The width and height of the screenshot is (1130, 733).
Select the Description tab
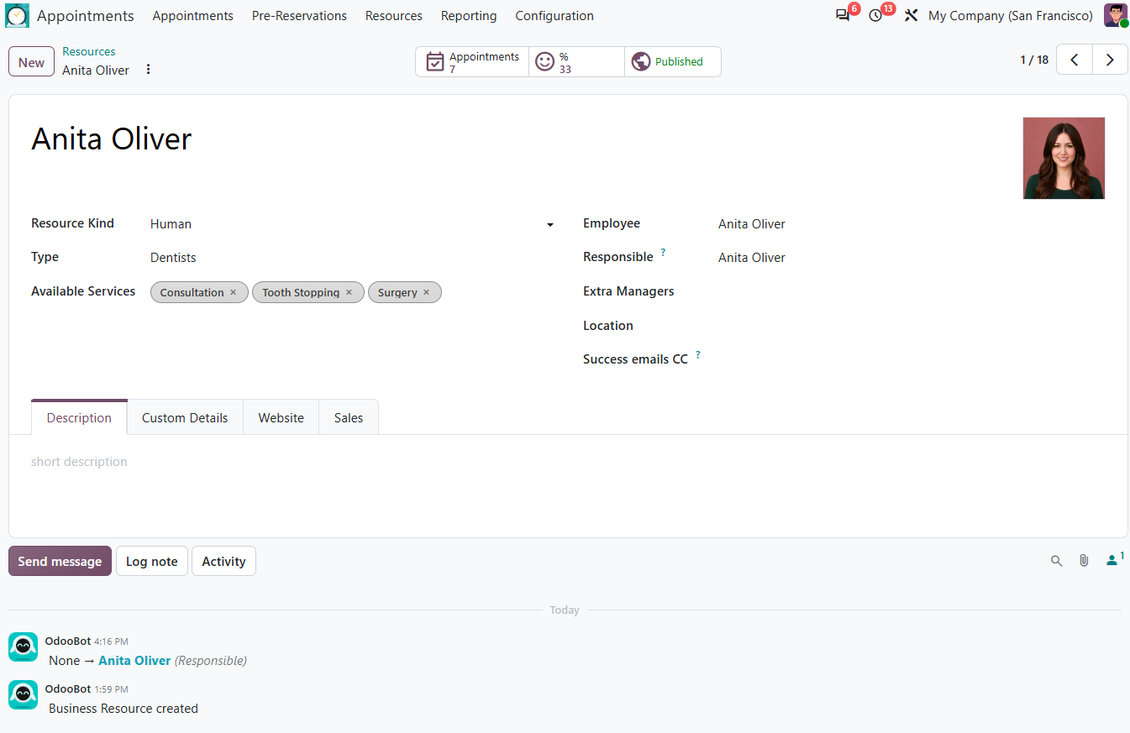[79, 418]
